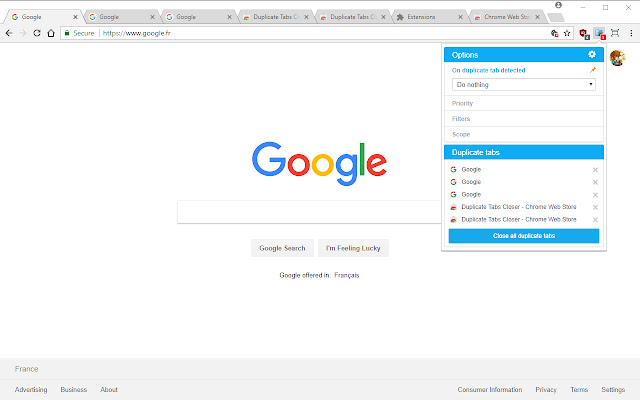The width and height of the screenshot is (640, 400).
Task: Click 'On duplicate tab detected' label
Action: tap(489, 70)
